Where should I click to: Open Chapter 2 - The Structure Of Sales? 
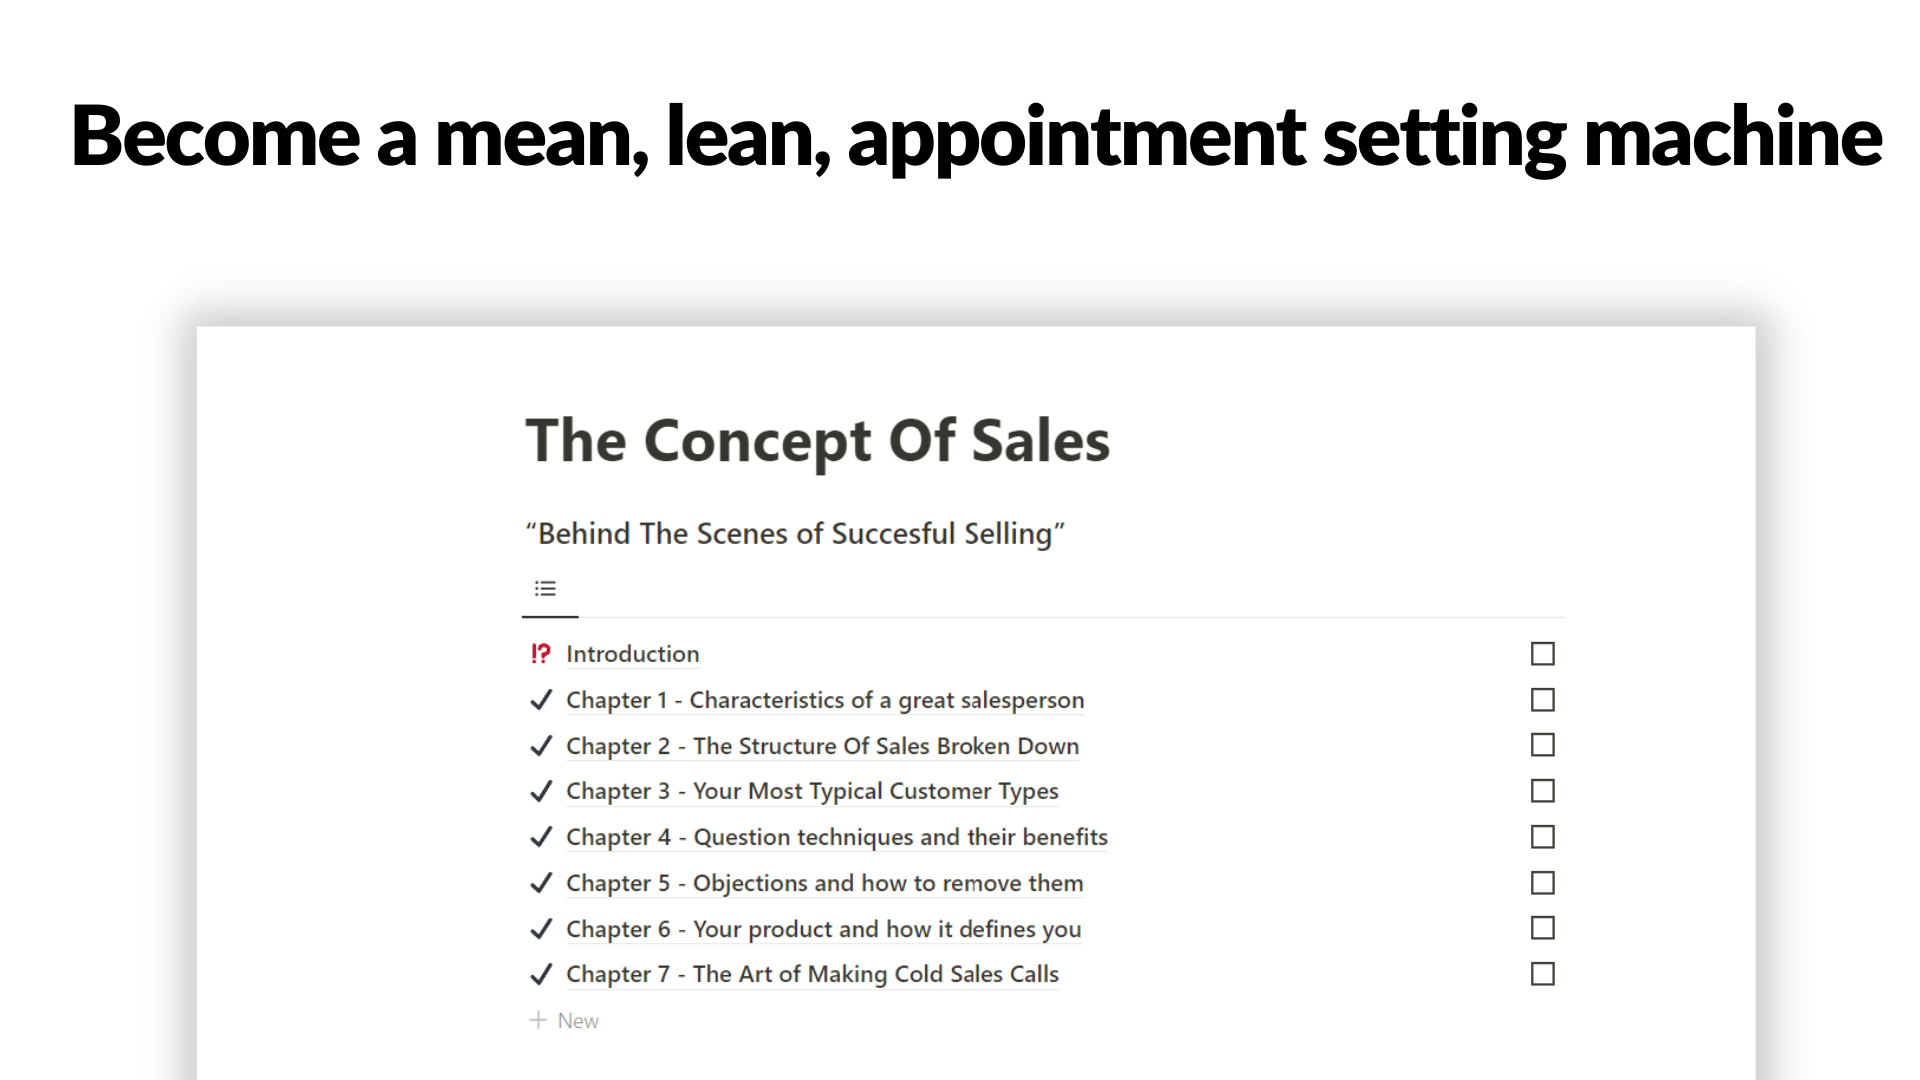coord(822,746)
